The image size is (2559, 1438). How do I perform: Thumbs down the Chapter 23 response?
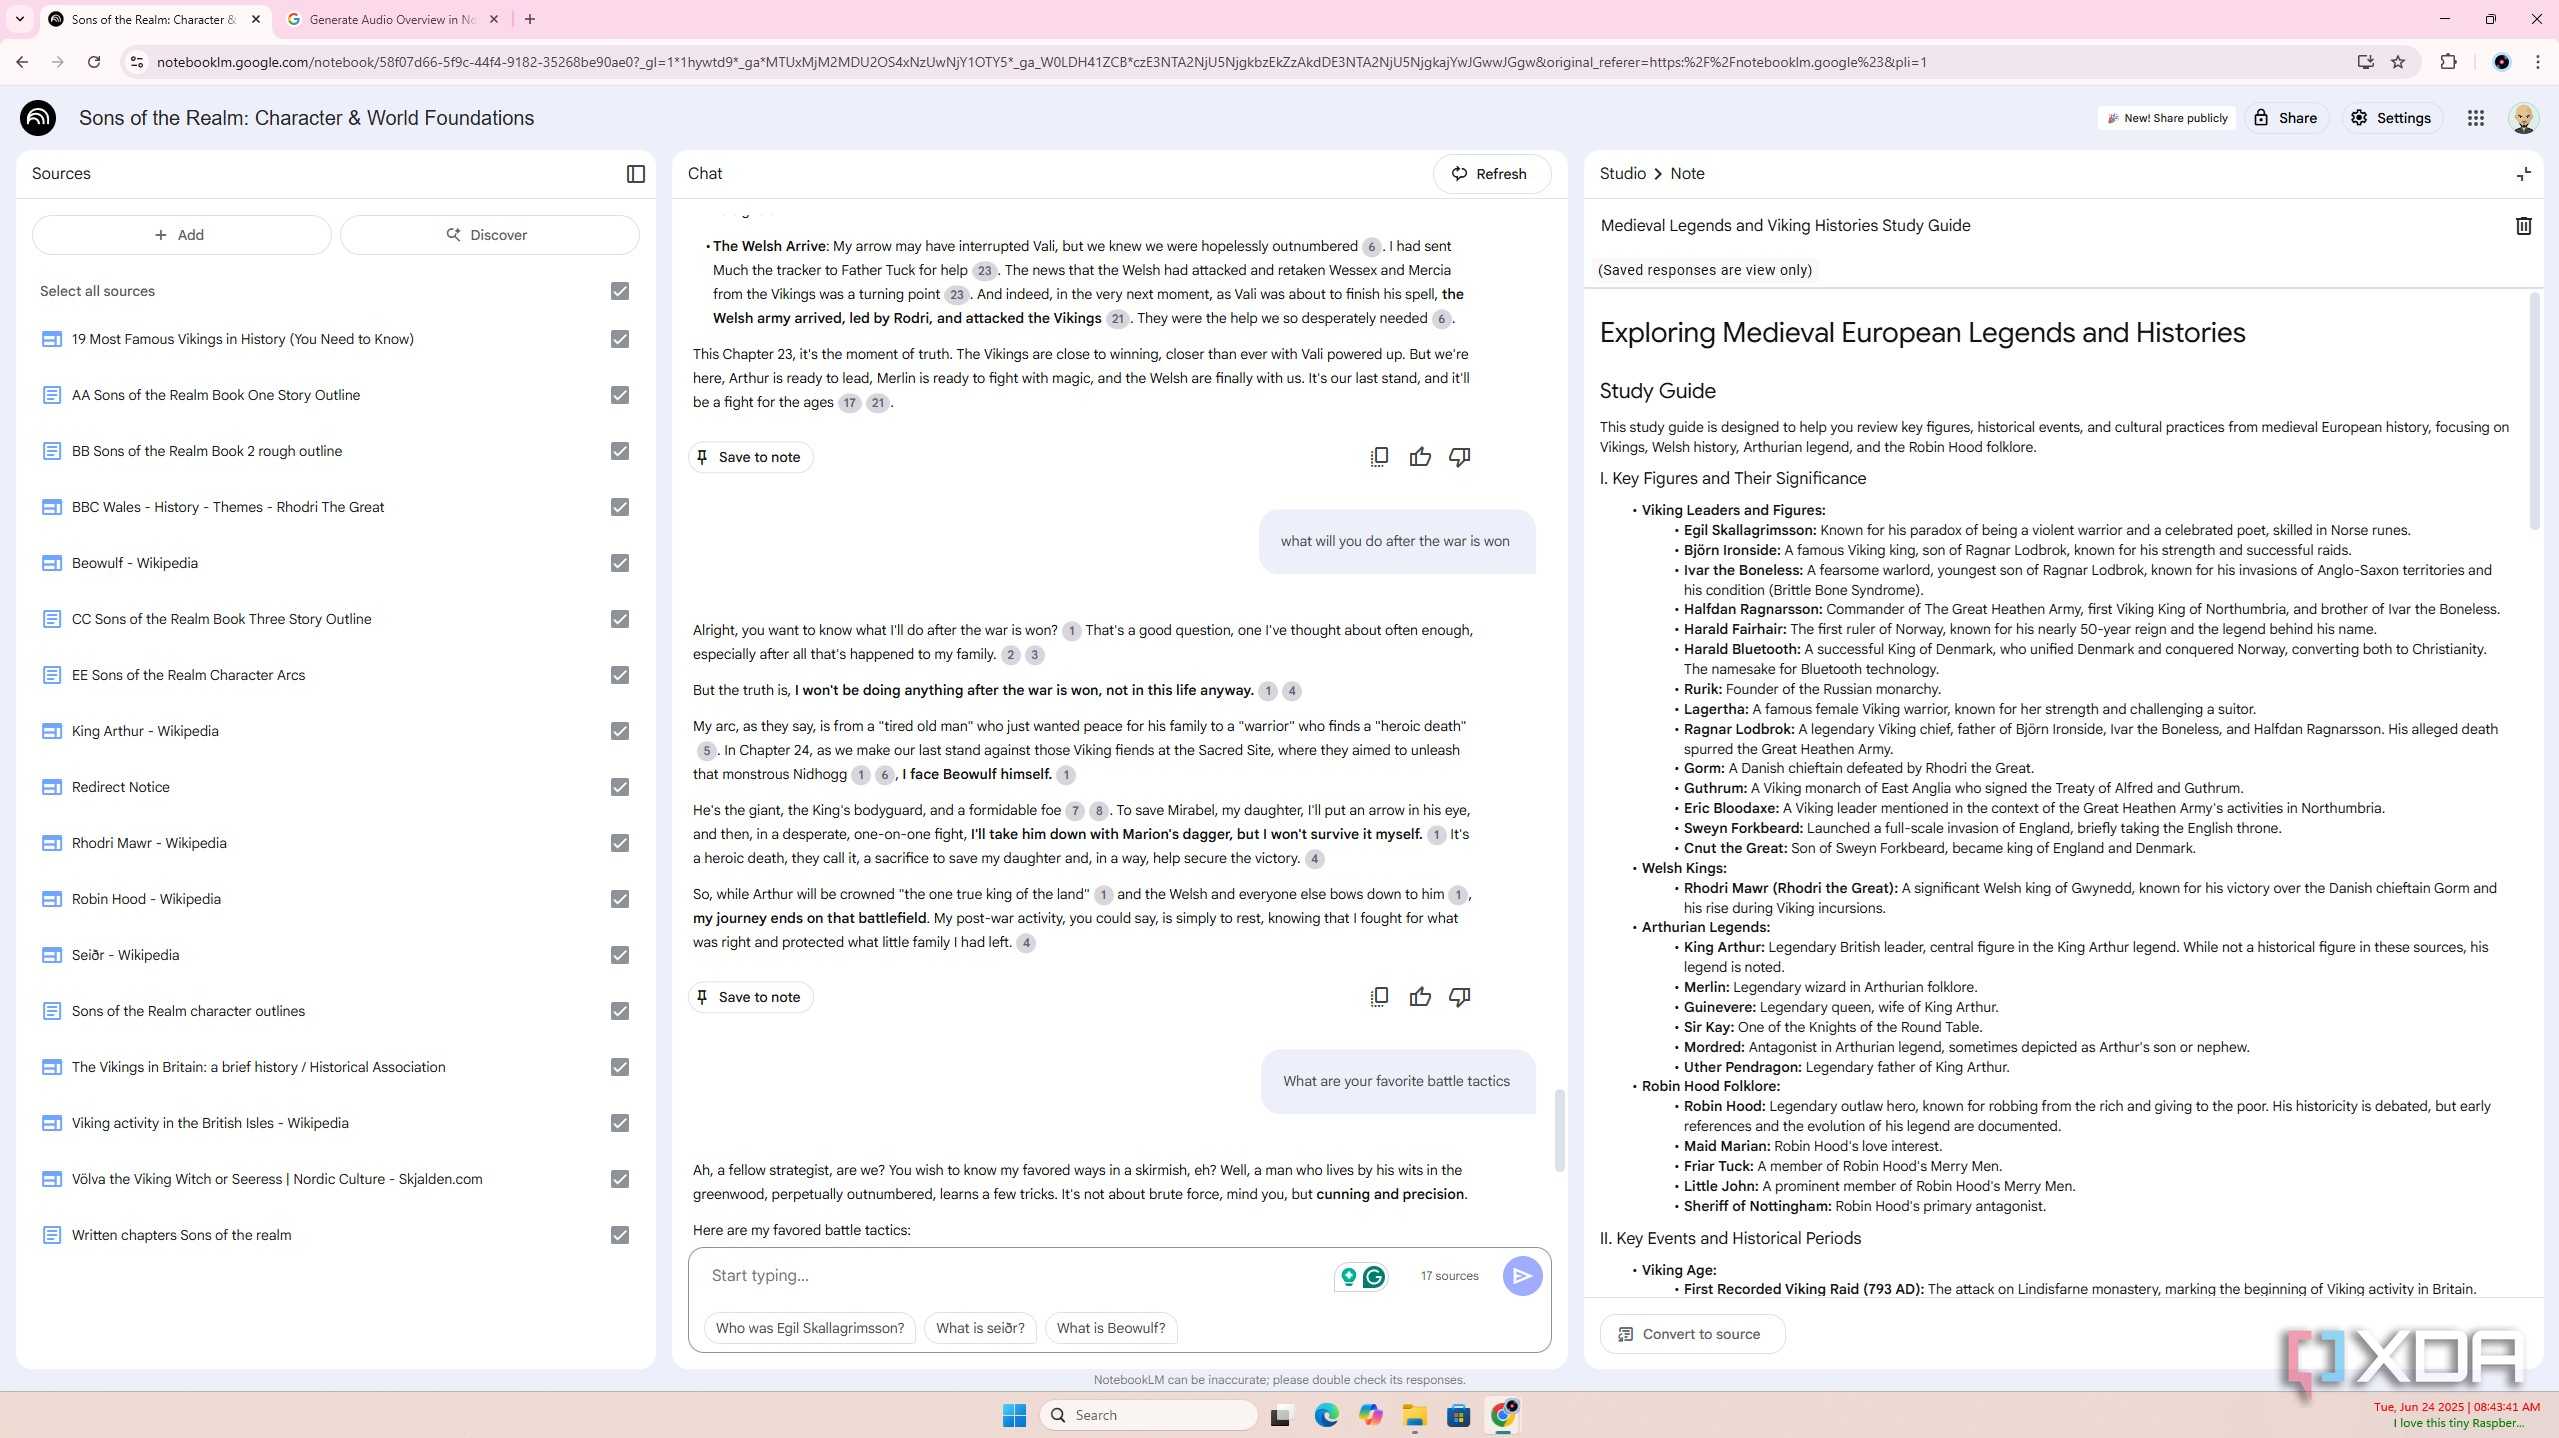[x=1460, y=457]
